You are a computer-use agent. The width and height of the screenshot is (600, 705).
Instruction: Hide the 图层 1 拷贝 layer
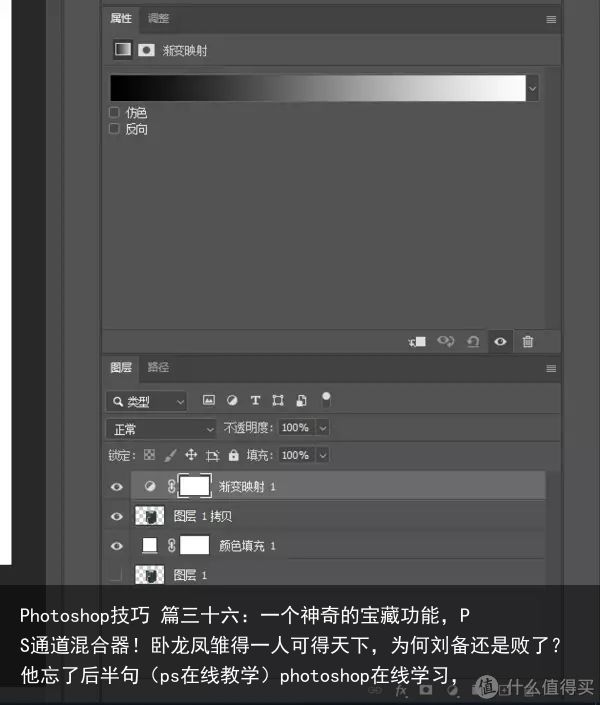(116, 516)
